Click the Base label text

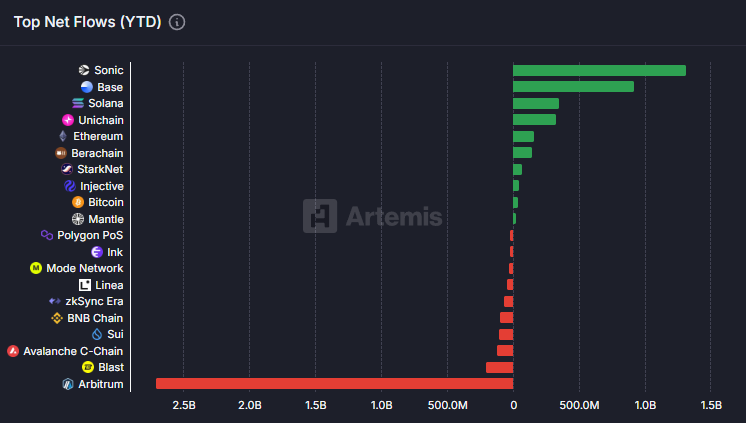click(x=110, y=87)
